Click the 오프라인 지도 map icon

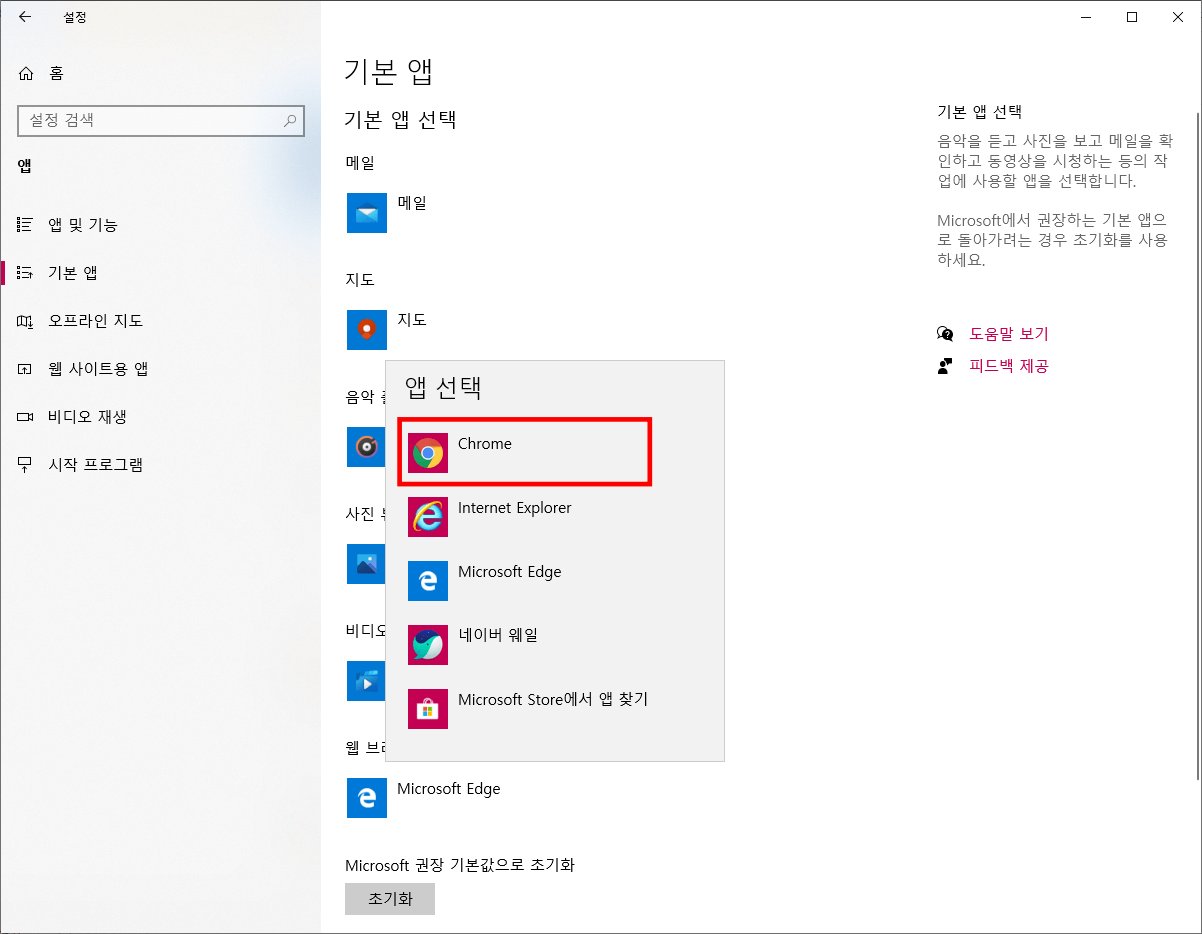click(x=25, y=321)
